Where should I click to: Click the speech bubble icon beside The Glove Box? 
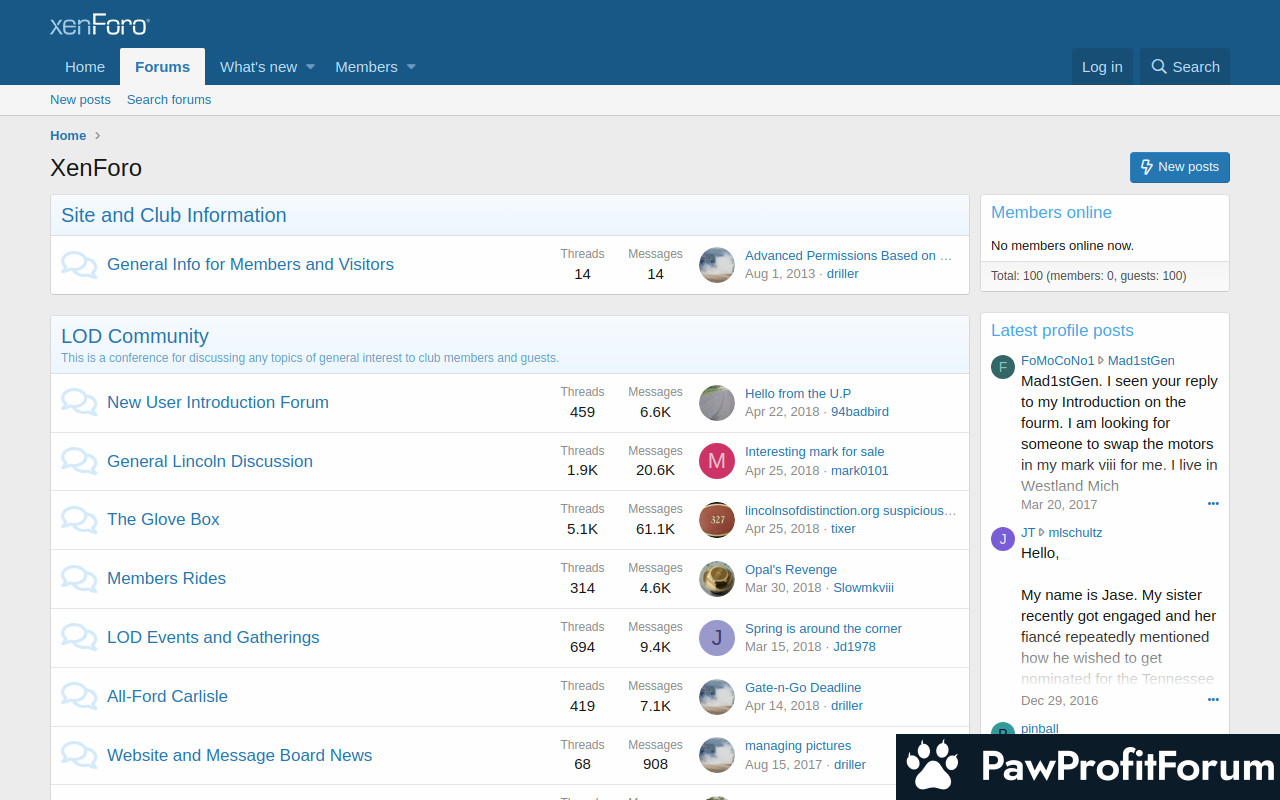click(79, 520)
